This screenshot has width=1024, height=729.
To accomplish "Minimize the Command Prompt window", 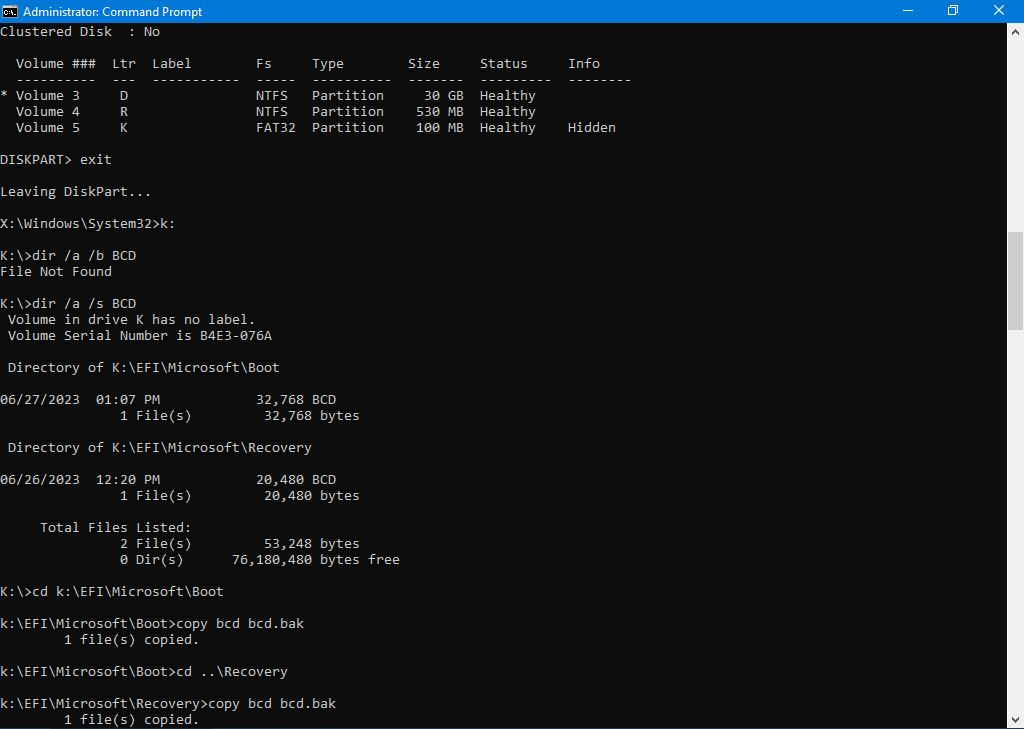I will [x=907, y=11].
